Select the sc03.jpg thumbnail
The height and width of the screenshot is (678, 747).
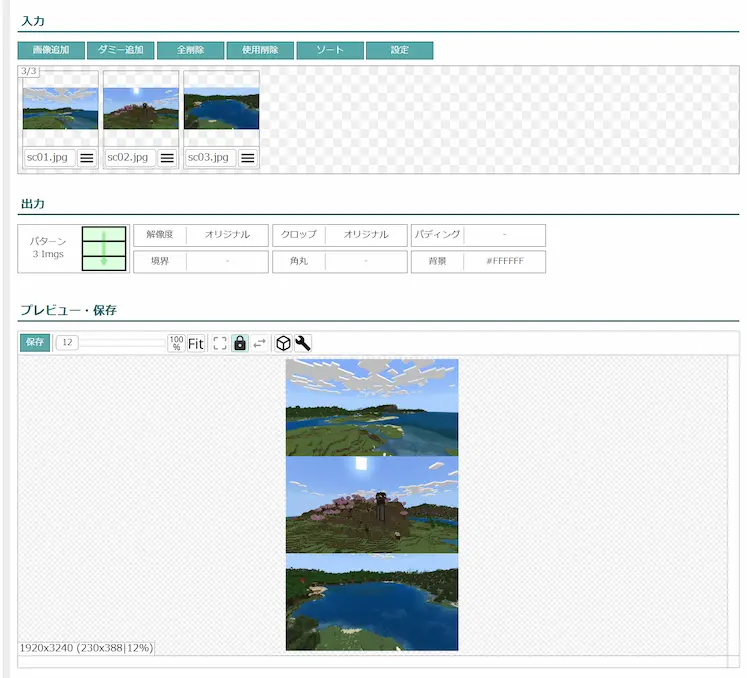(x=222, y=108)
